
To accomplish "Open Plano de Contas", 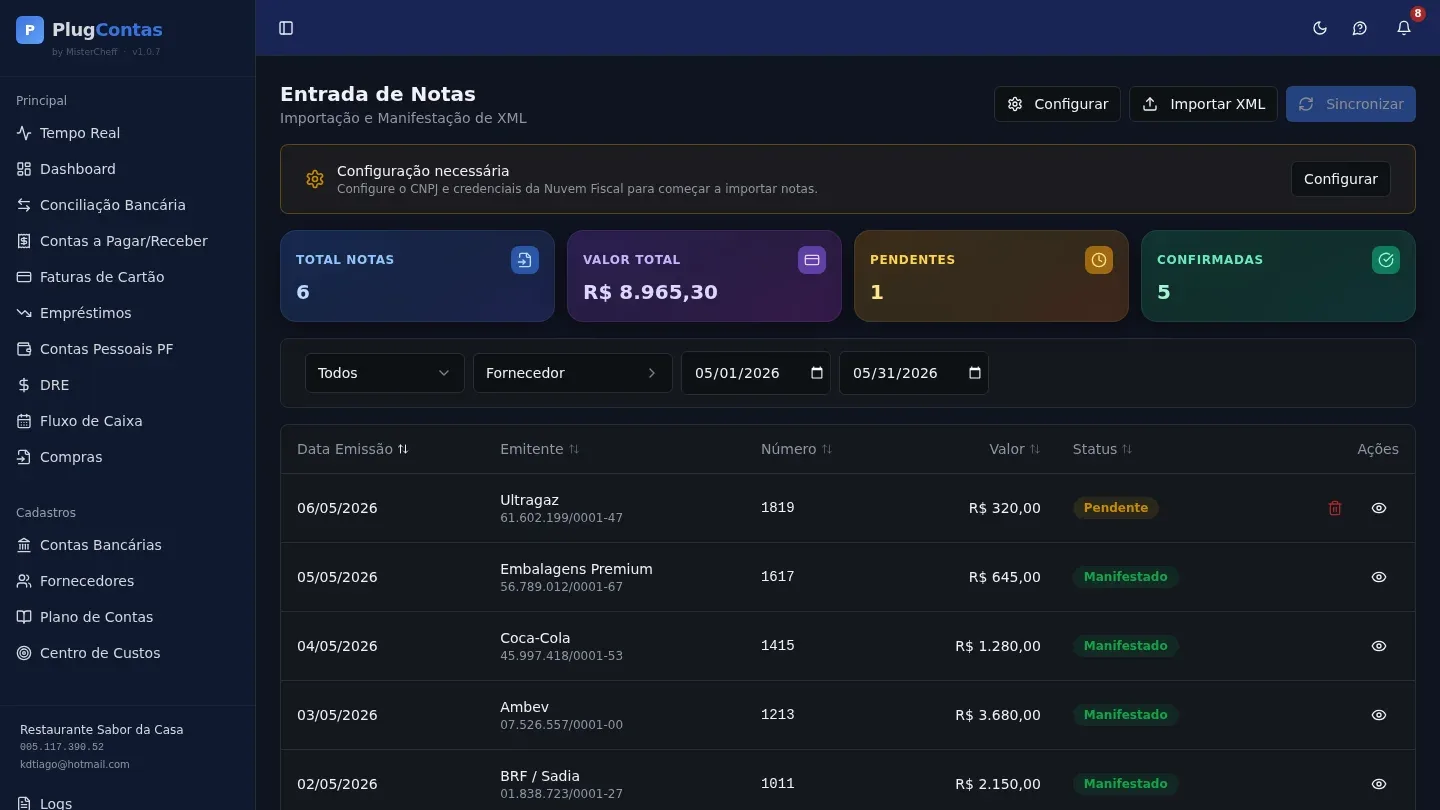I will pyautogui.click(x=127, y=617).
